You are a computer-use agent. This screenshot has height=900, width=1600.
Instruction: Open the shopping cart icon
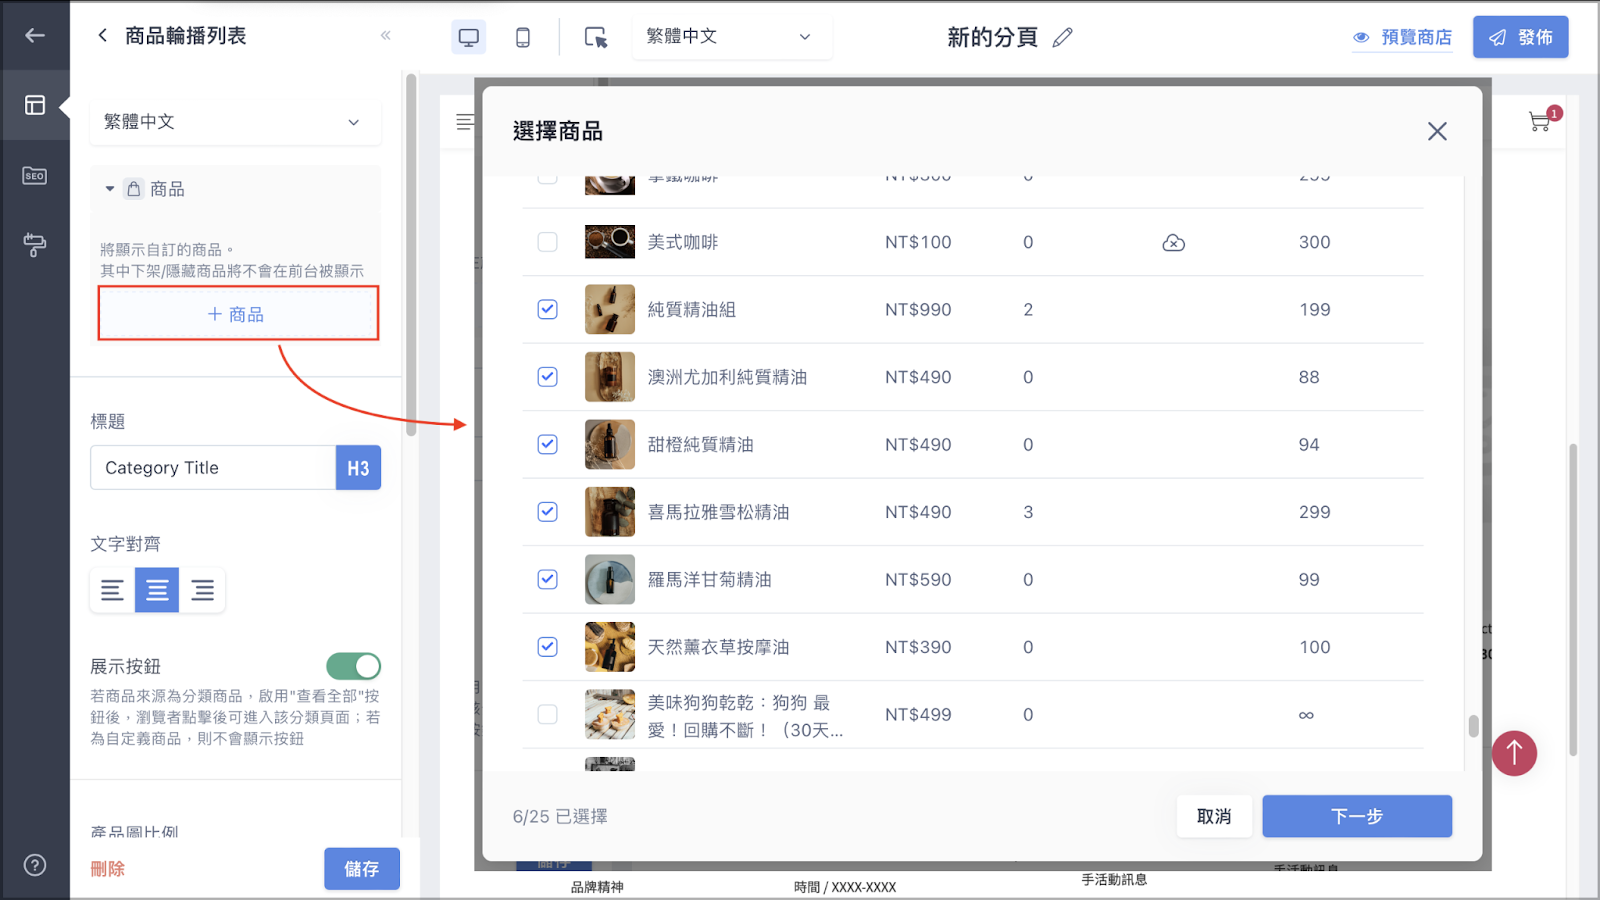pyautogui.click(x=1541, y=121)
